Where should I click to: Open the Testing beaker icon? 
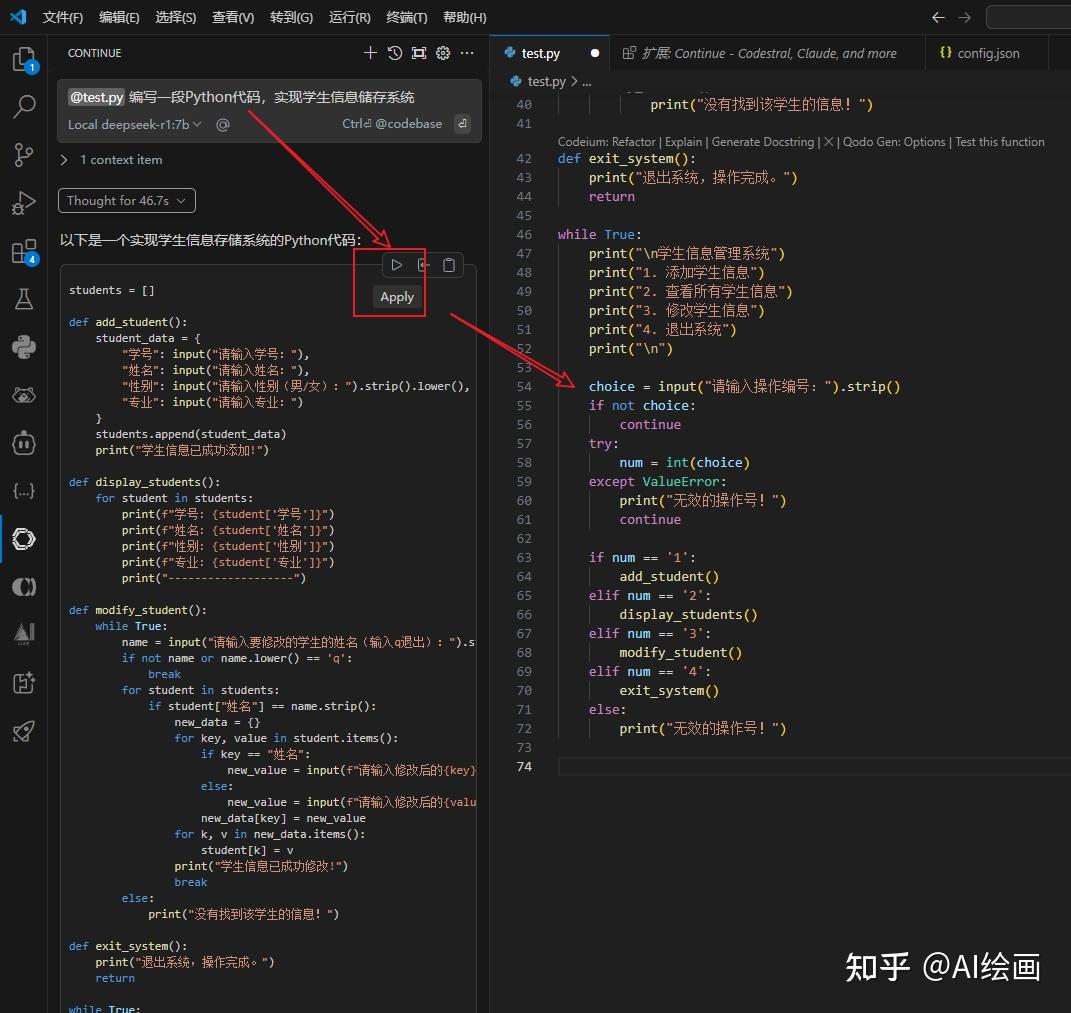(x=24, y=299)
